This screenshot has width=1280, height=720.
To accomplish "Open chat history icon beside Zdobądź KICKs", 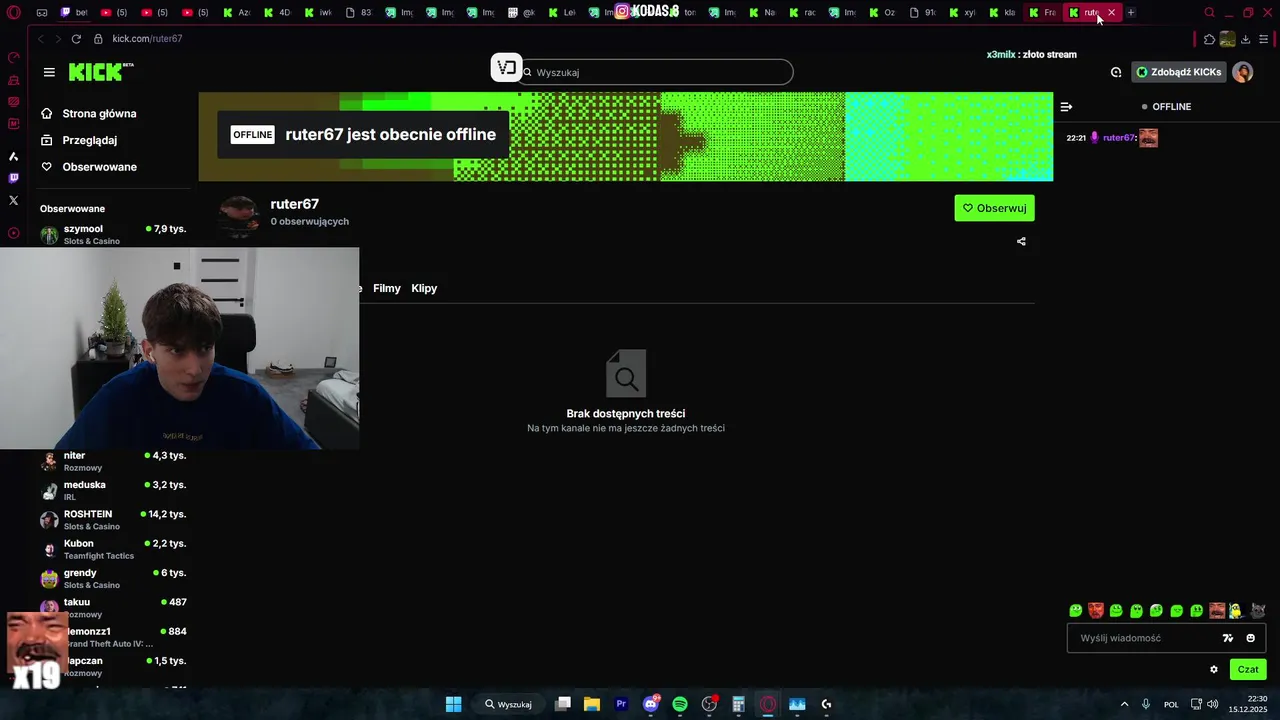I will (1116, 72).
